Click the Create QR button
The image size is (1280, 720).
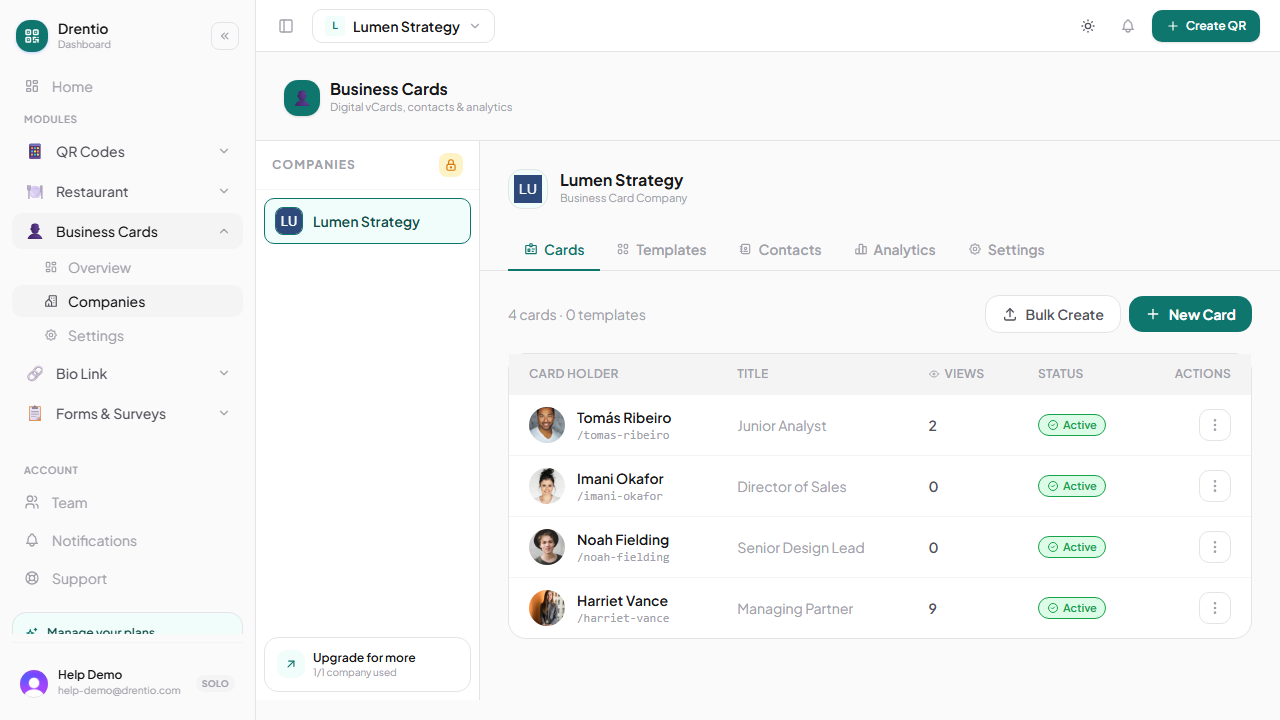click(x=1206, y=26)
